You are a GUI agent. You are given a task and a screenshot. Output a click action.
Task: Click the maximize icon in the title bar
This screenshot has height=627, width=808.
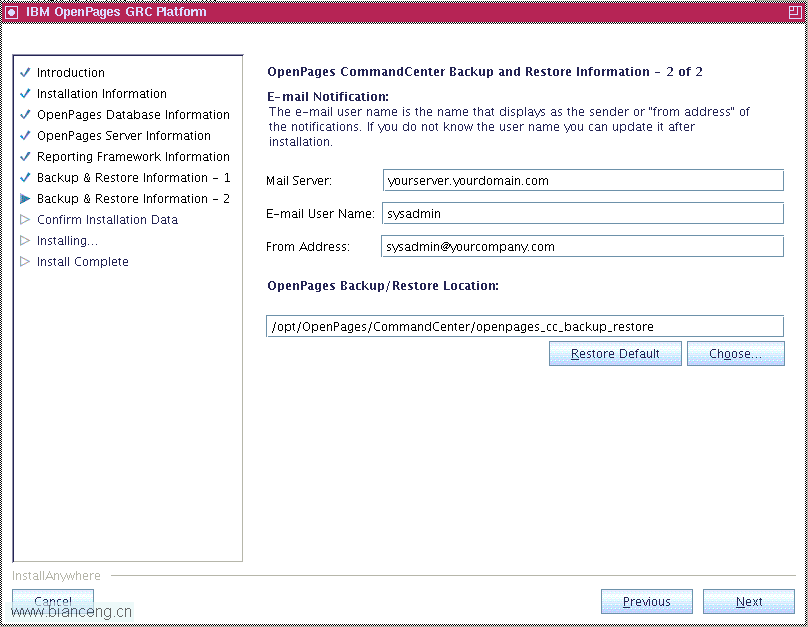click(795, 12)
